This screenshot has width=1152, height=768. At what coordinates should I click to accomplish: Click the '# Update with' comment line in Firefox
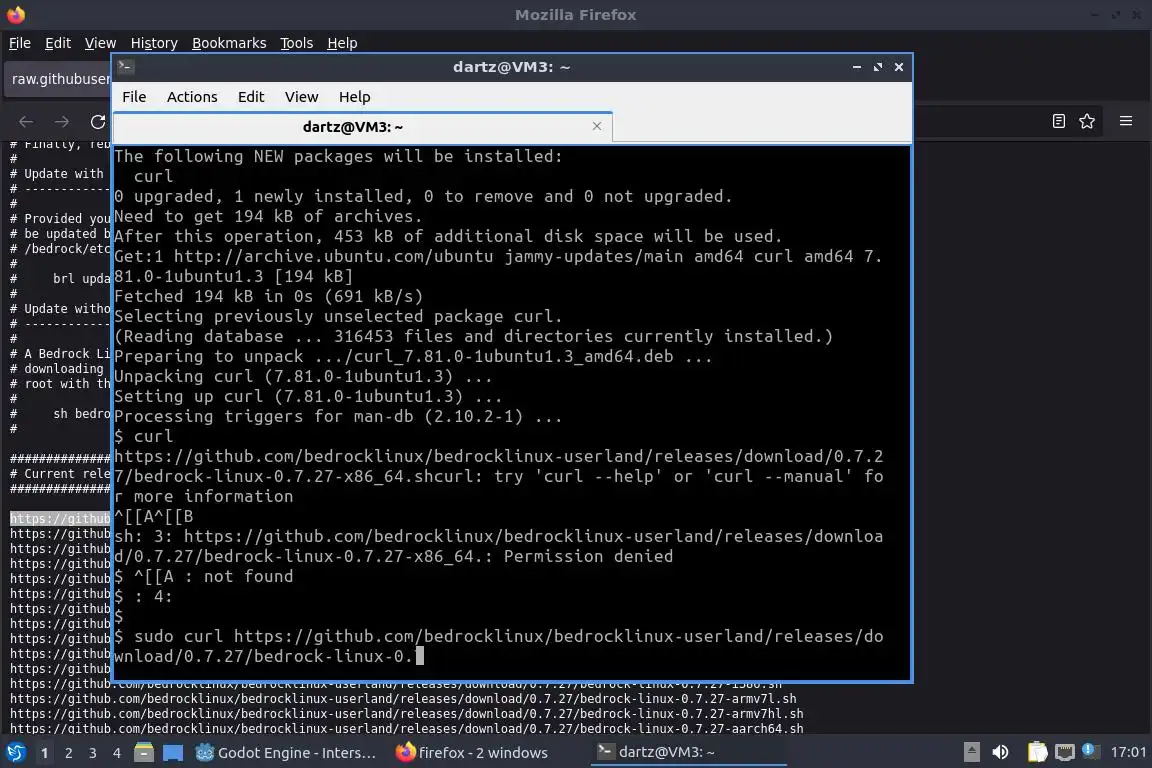(x=57, y=174)
